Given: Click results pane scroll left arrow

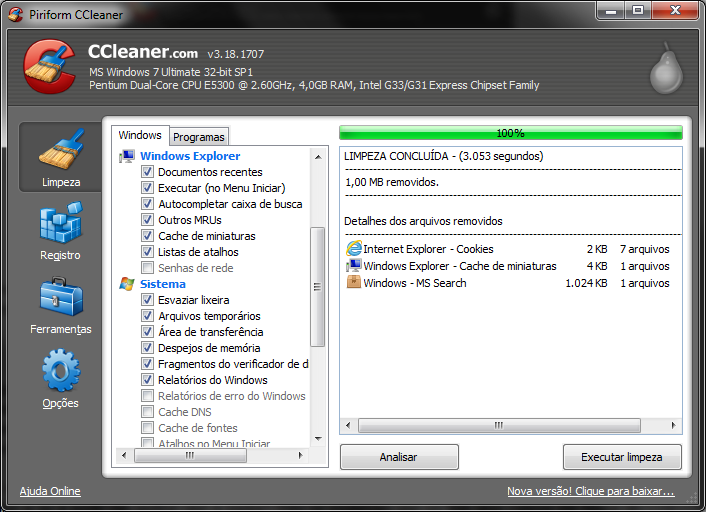Looking at the screenshot, I should click(x=348, y=425).
